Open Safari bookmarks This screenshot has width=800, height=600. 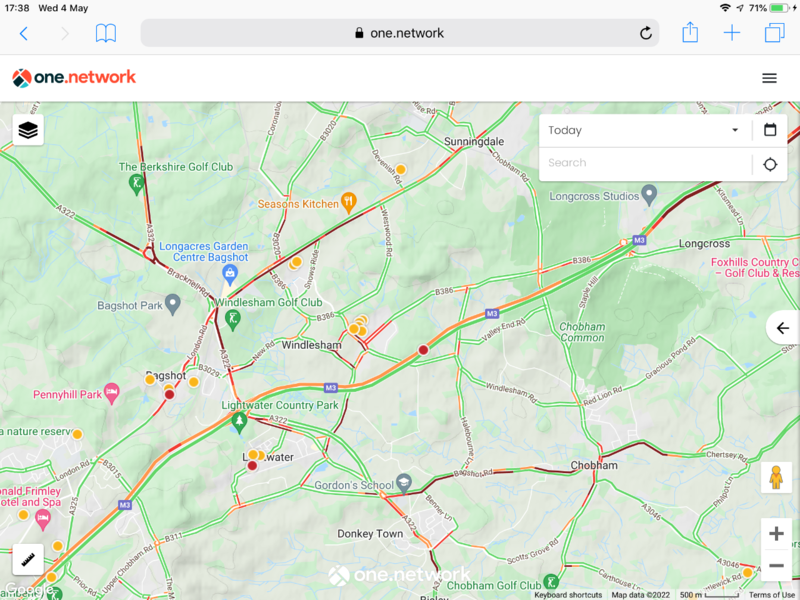tap(106, 33)
